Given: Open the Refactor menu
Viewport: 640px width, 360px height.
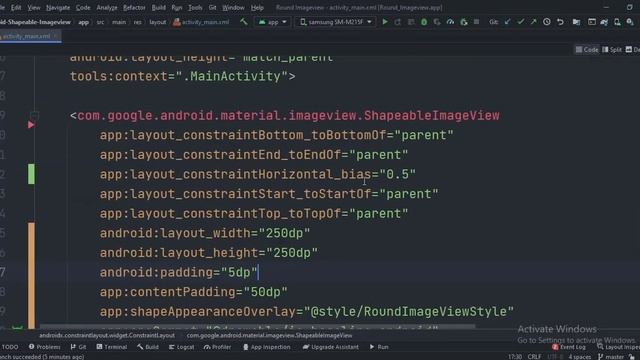Looking at the screenshot, I should click(x=134, y=7).
